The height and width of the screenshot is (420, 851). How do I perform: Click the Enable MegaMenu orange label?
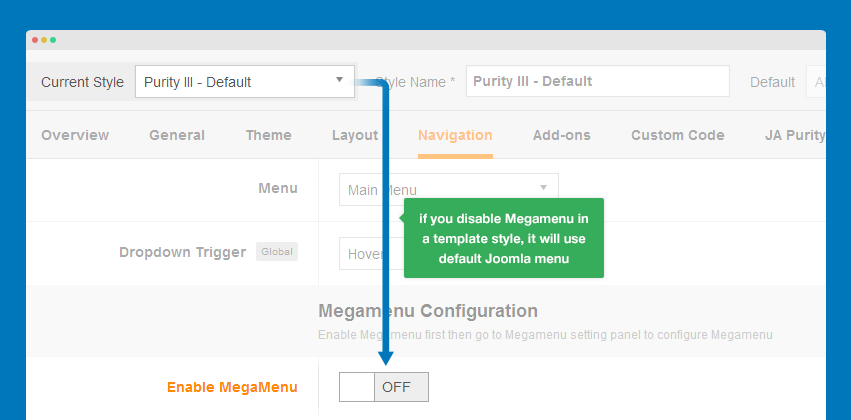(232, 387)
